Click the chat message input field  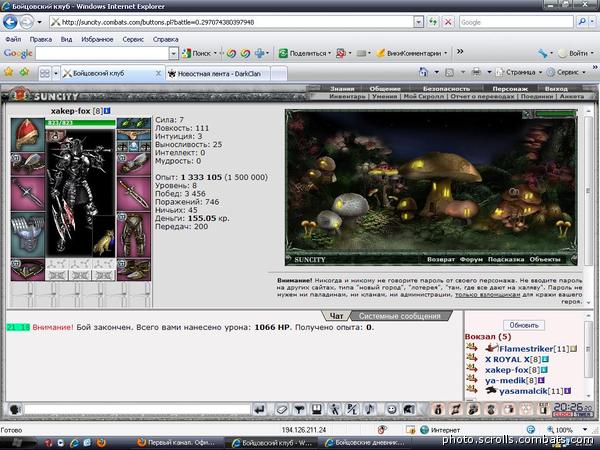click(x=137, y=409)
